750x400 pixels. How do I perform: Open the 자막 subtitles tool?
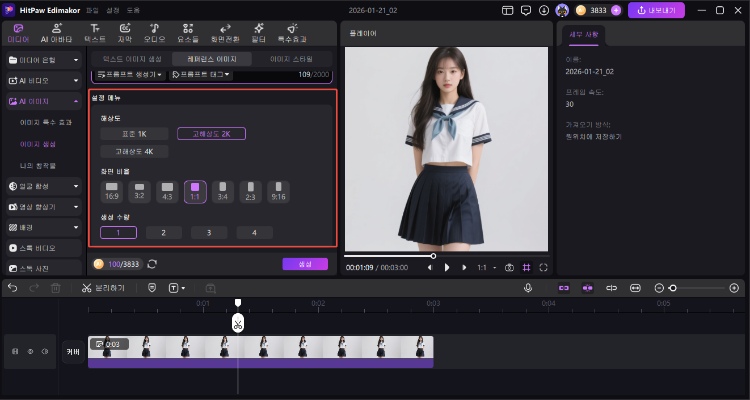coord(125,33)
